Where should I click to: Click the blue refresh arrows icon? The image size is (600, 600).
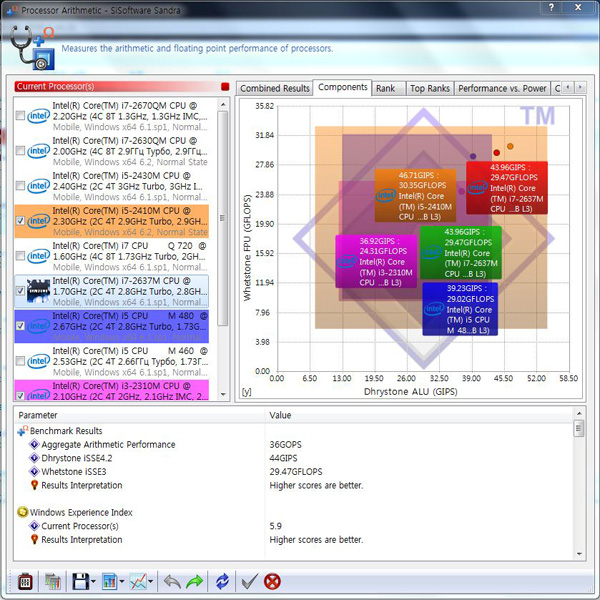pos(222,582)
